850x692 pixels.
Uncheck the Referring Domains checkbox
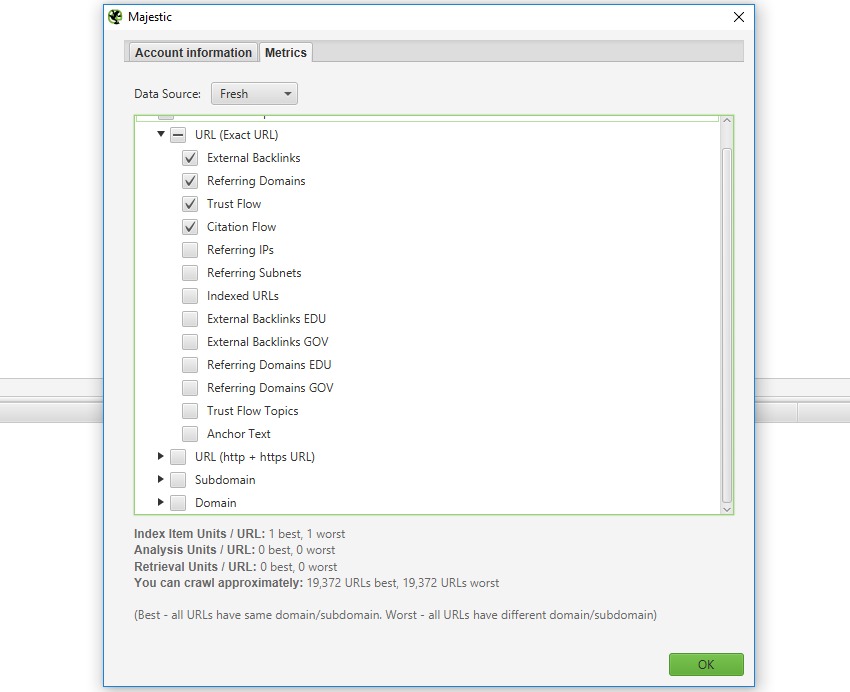point(190,181)
